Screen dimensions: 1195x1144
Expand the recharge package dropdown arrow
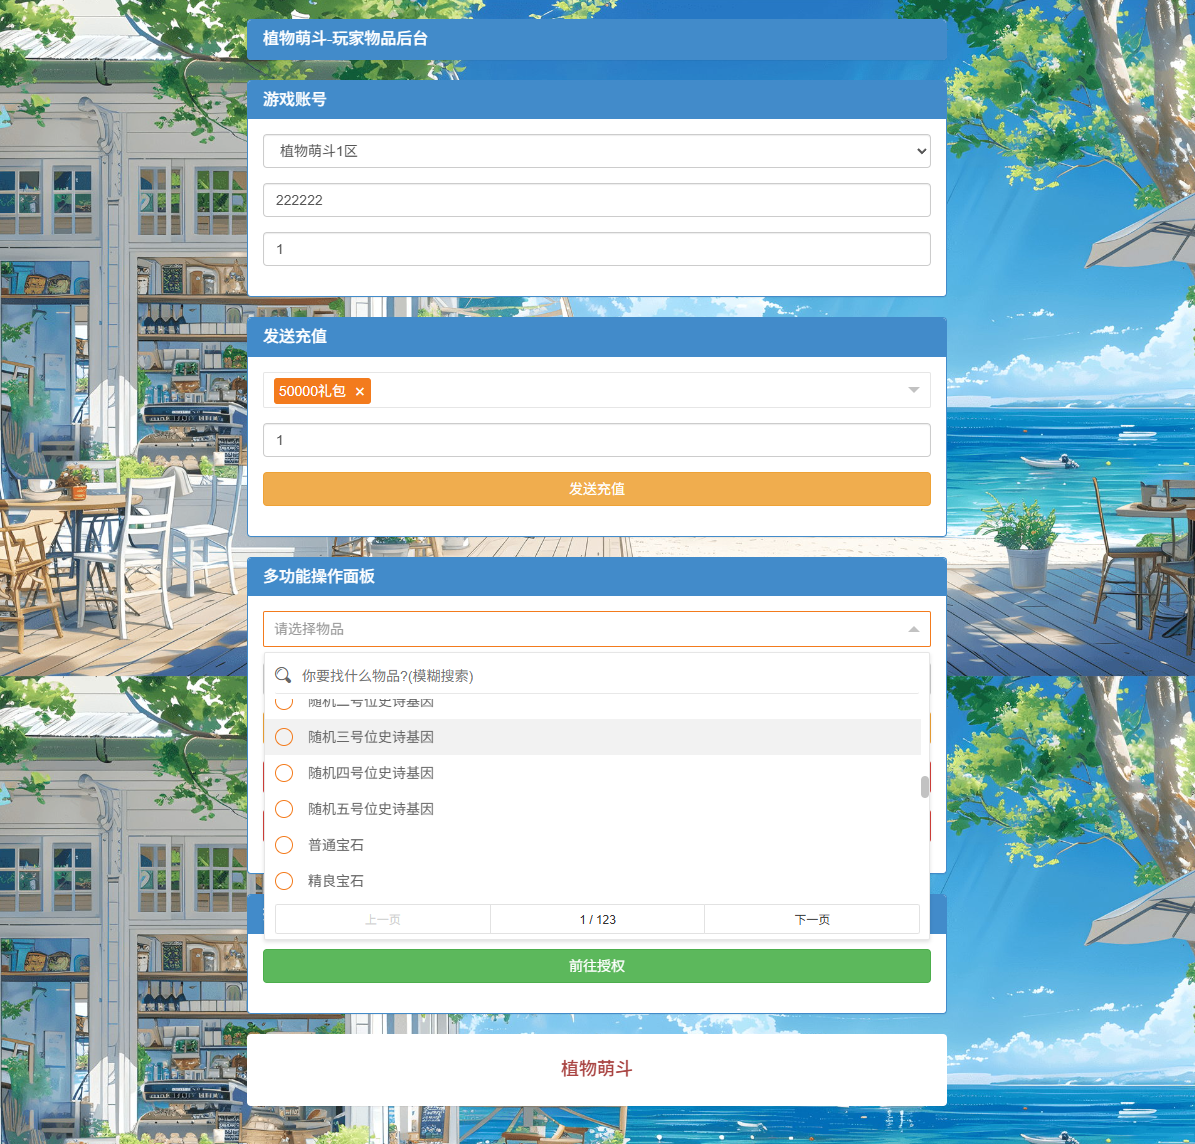coord(913,390)
